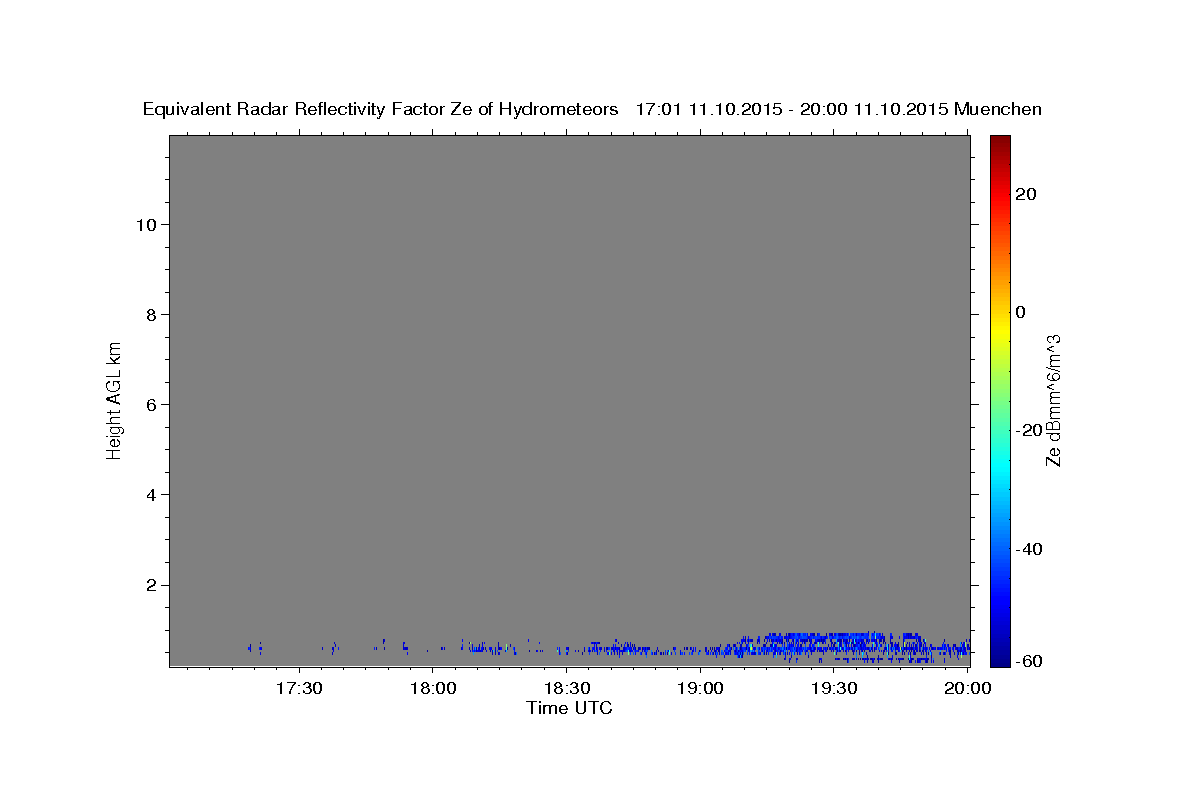Image resolution: width=1200 pixels, height=800 pixels.
Task: Click the 'Muenchen' location label
Action: pos(998,109)
